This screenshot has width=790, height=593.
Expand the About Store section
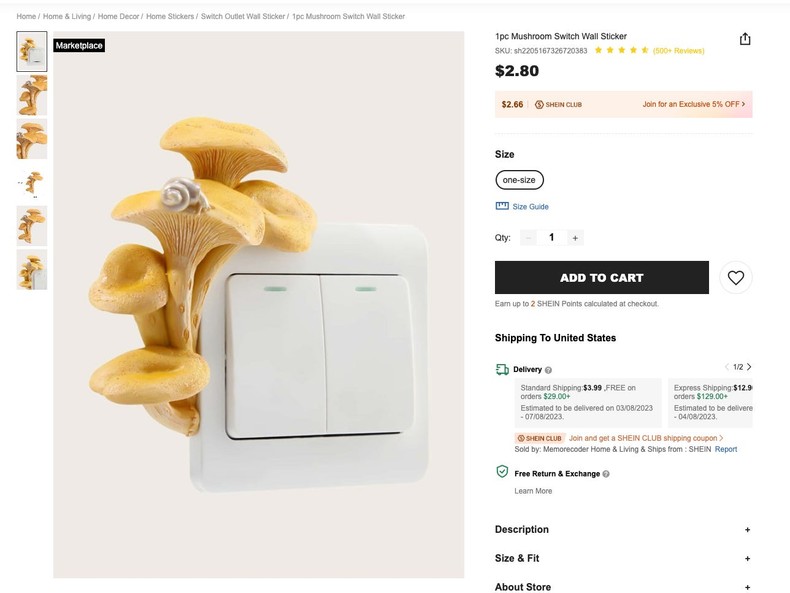coord(747,588)
